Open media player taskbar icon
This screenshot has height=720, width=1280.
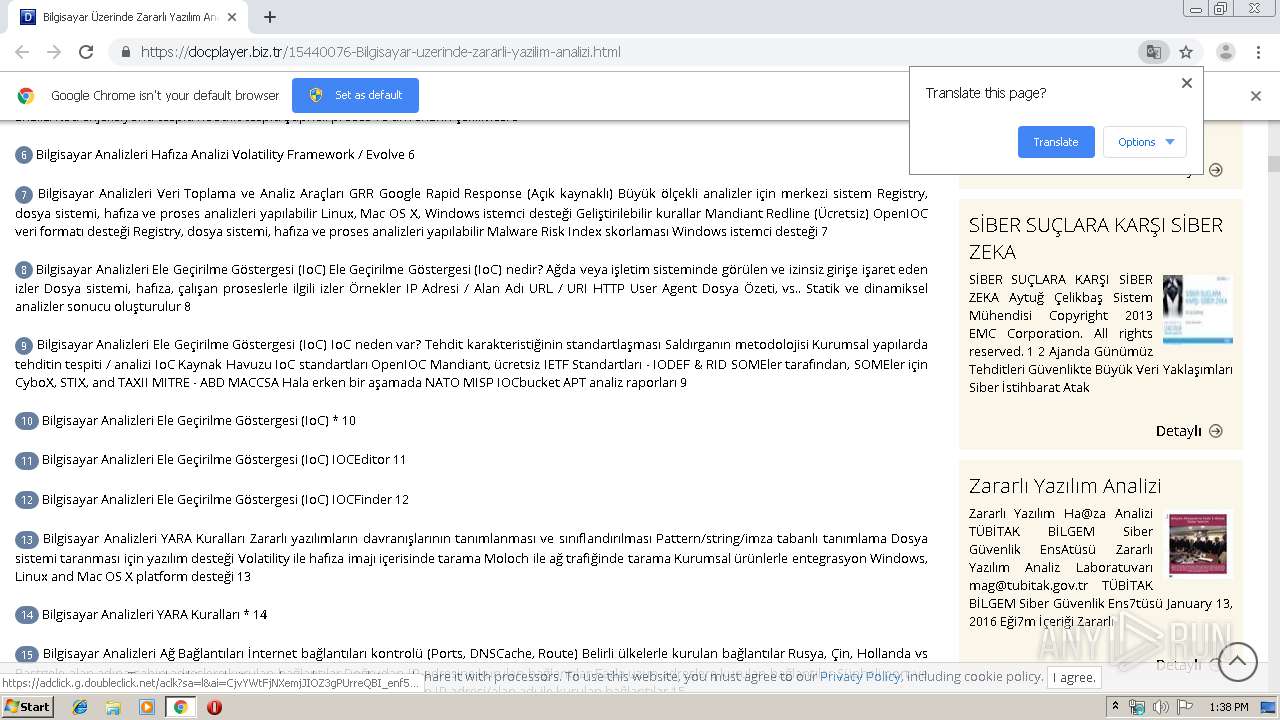(x=147, y=707)
